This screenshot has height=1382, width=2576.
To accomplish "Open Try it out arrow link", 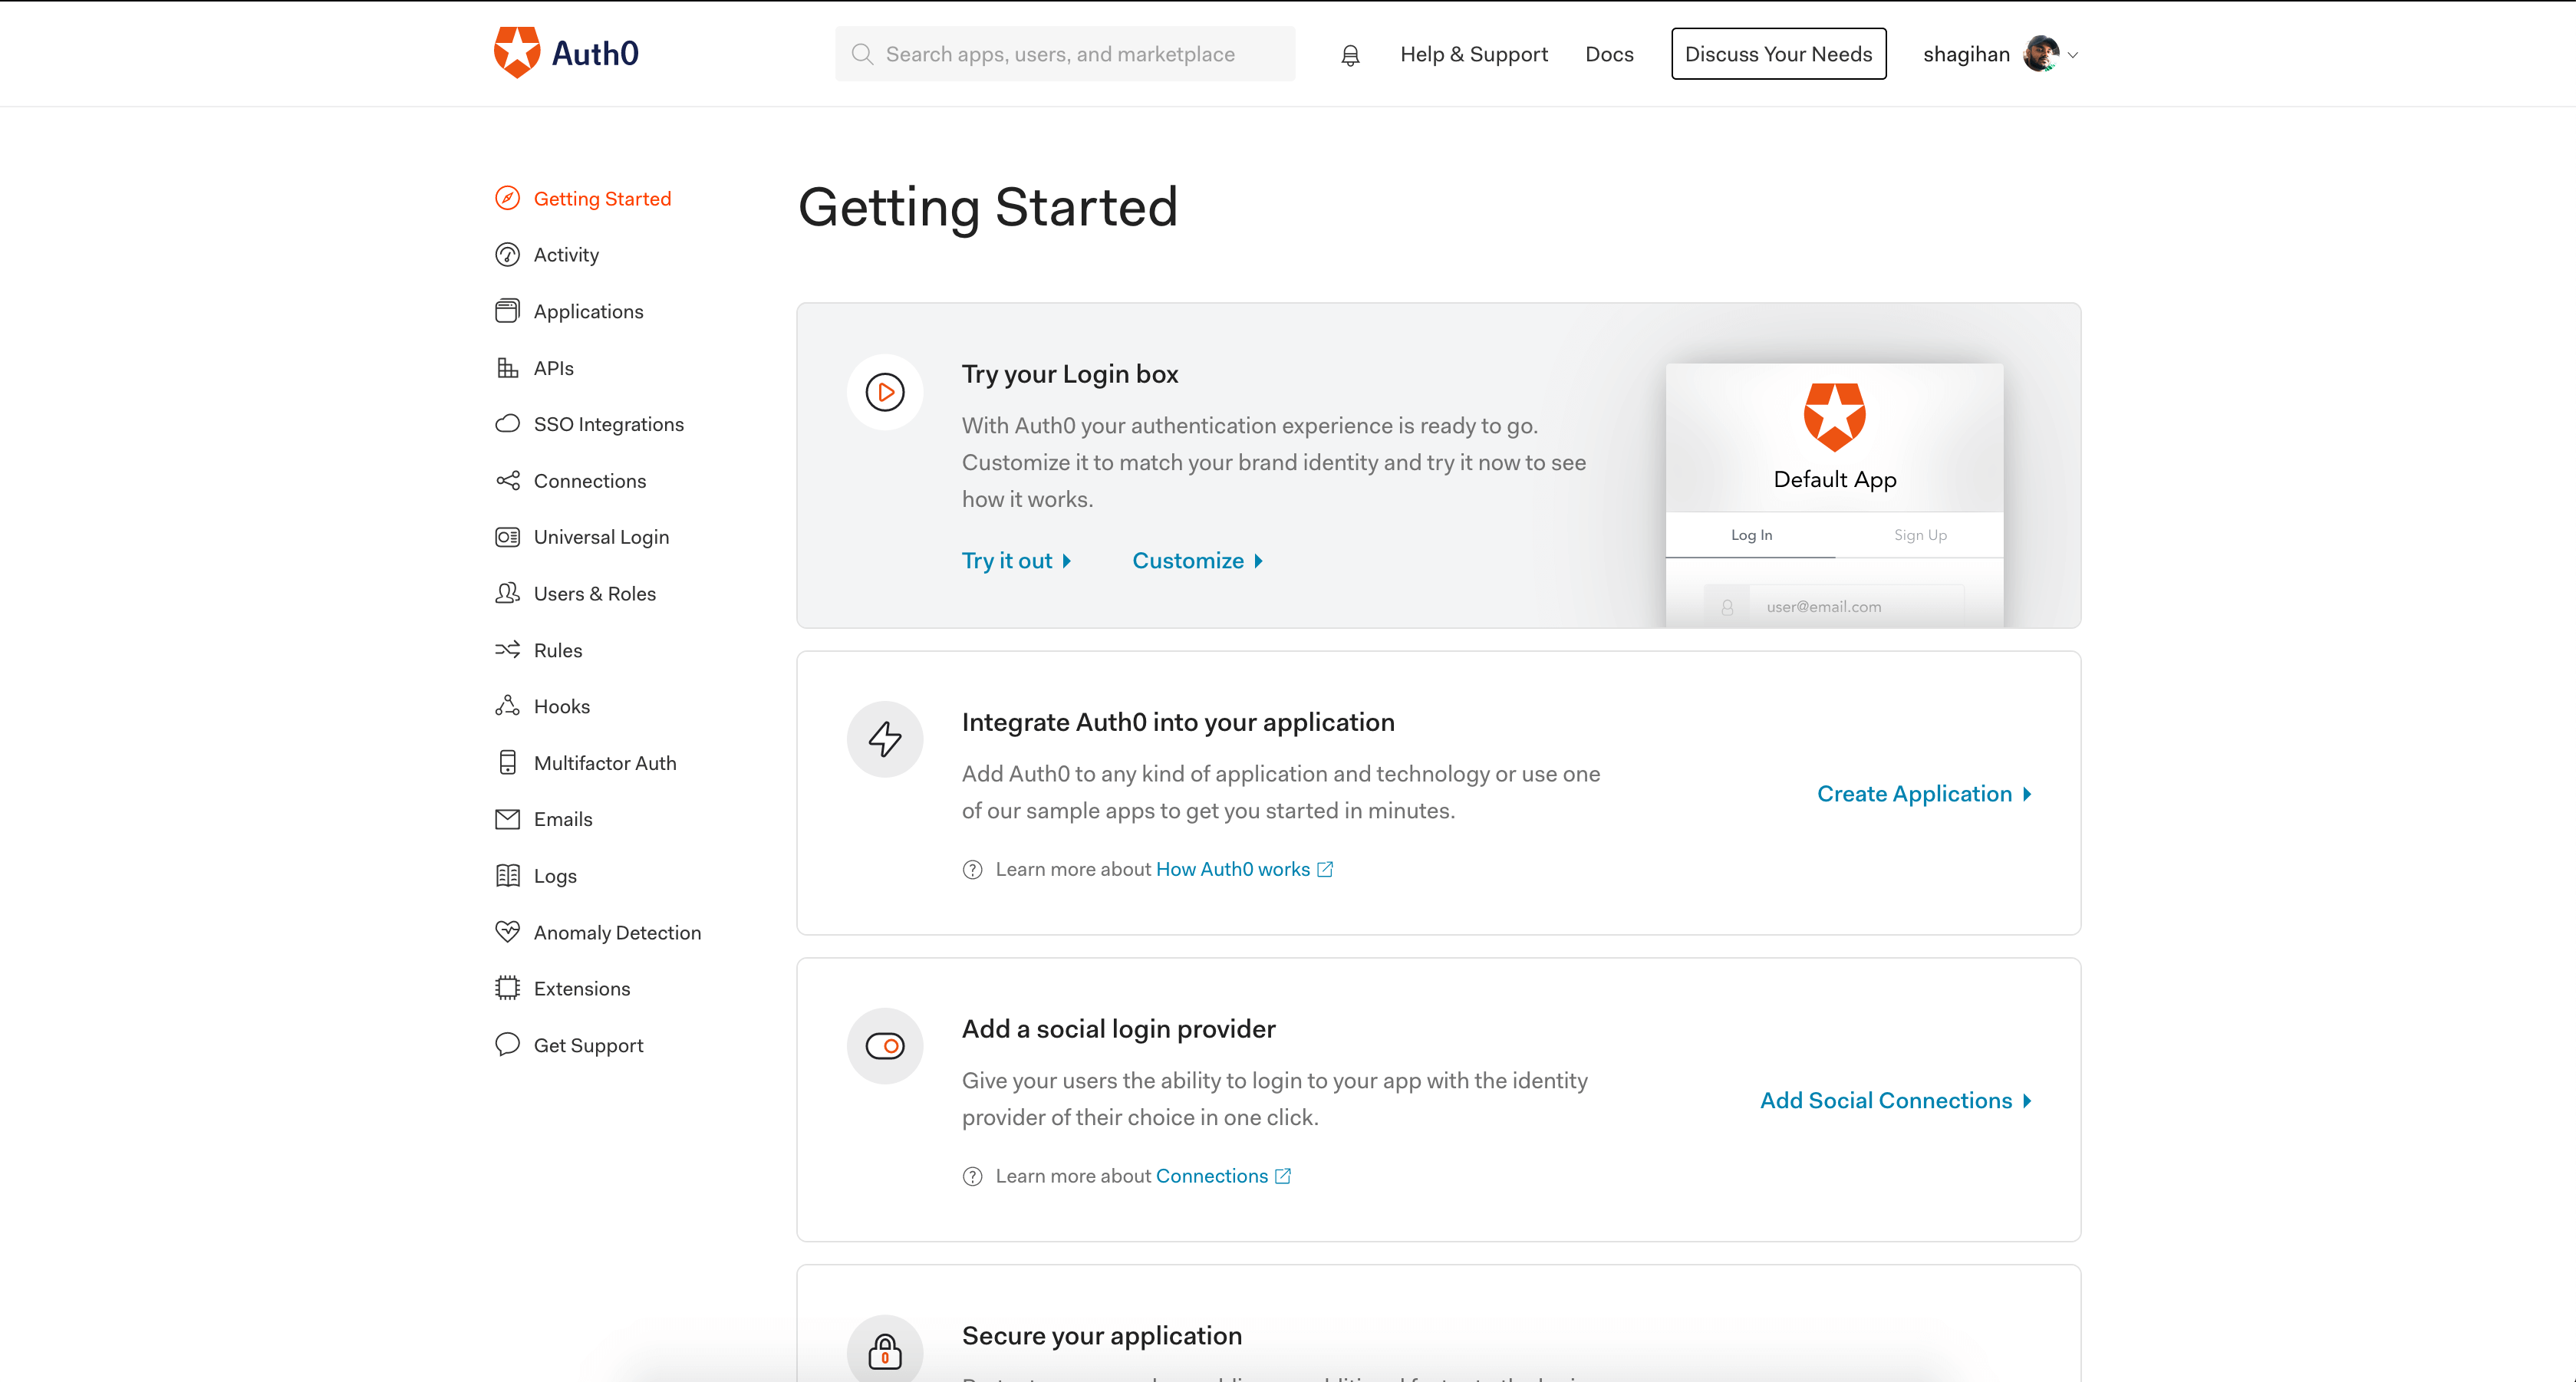I will click(x=1016, y=561).
